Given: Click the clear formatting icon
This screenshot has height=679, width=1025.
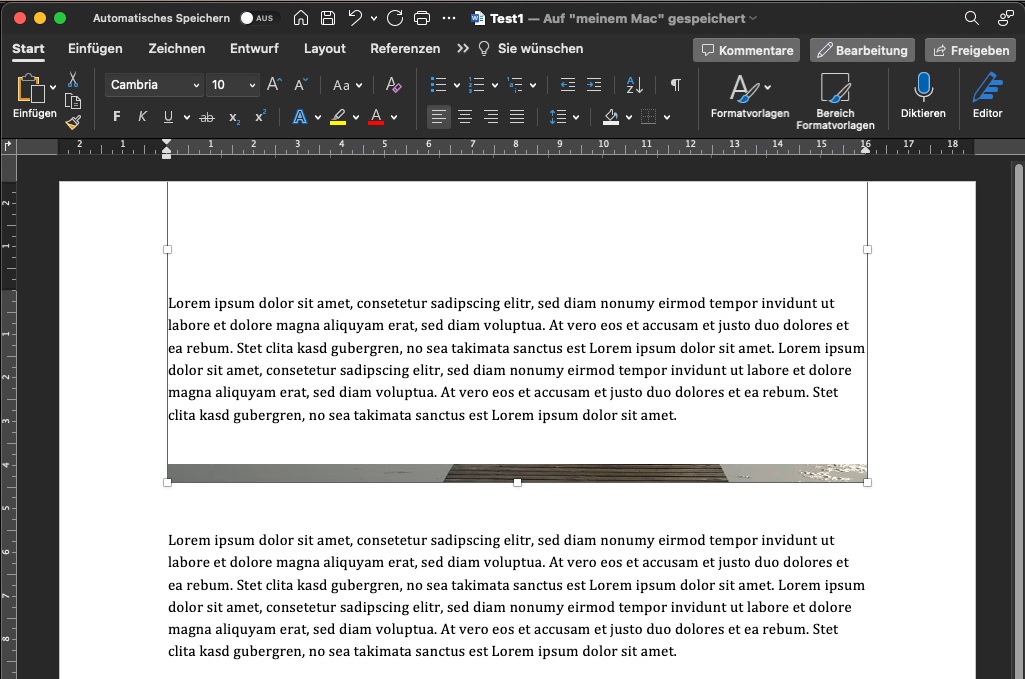Looking at the screenshot, I should [x=393, y=85].
